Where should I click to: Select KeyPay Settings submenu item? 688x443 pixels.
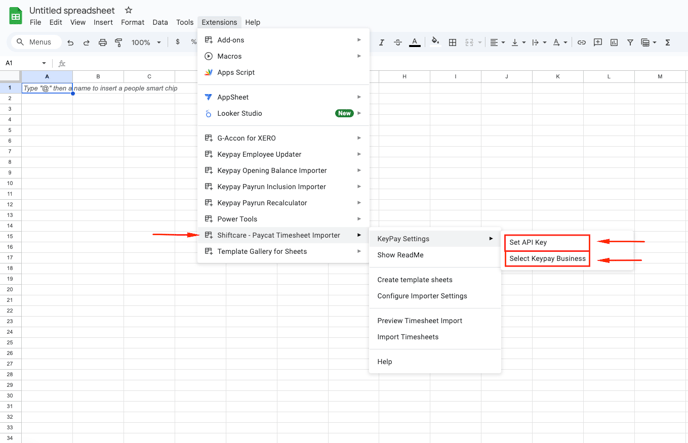click(435, 239)
